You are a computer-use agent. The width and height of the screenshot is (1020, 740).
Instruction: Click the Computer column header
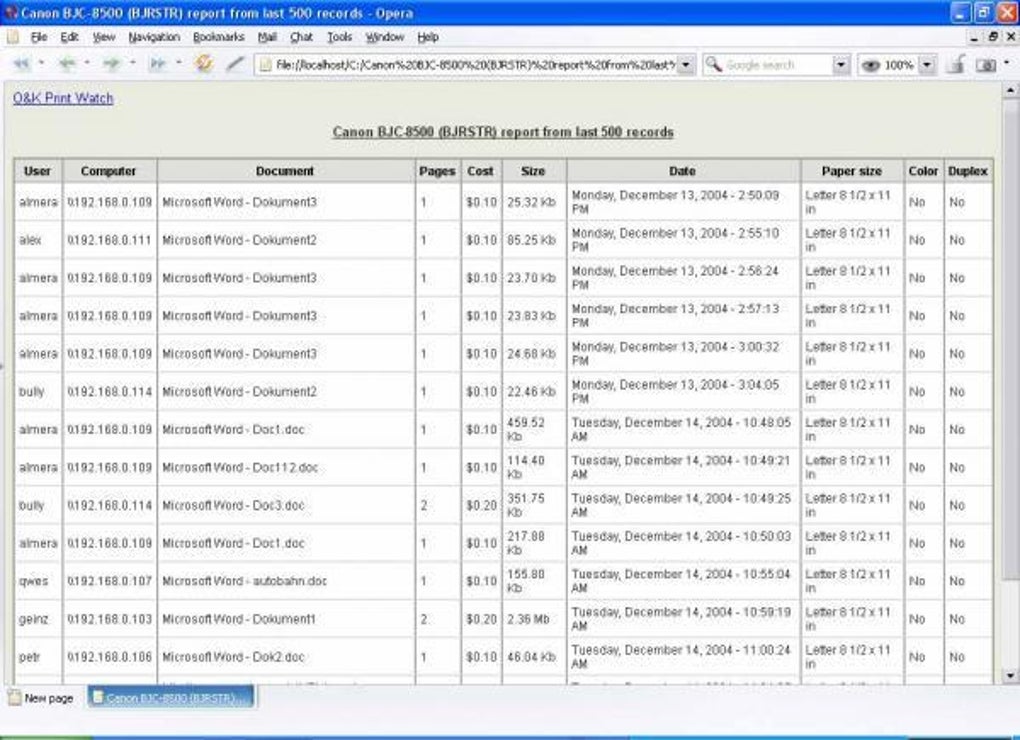[108, 171]
